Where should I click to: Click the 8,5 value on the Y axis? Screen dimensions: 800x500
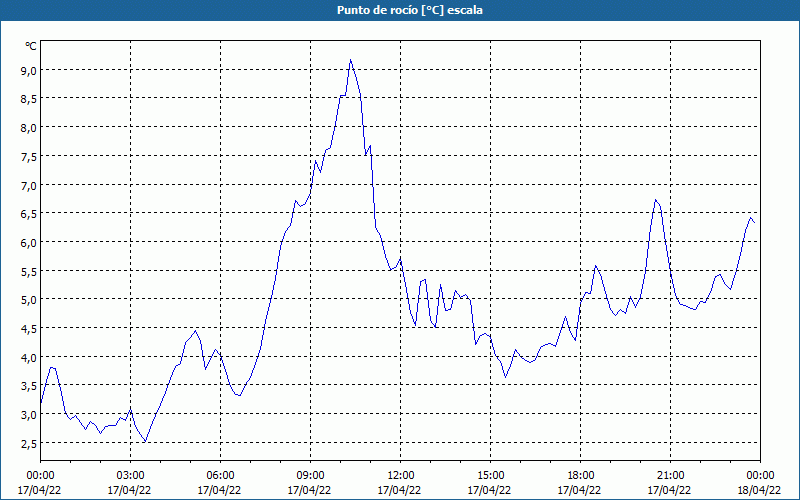(x=29, y=99)
